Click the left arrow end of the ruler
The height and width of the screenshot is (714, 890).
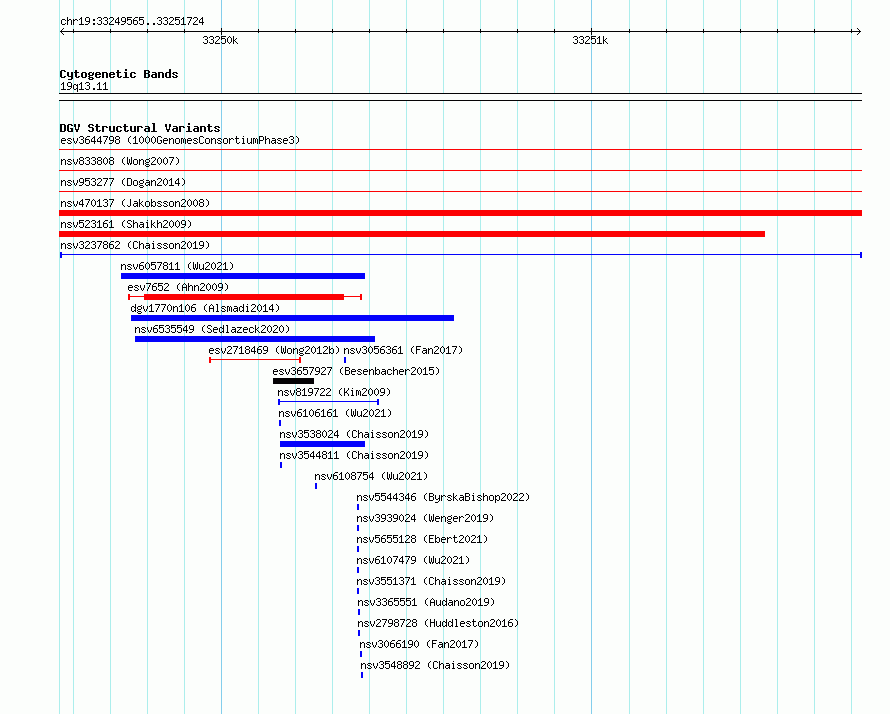63,31
